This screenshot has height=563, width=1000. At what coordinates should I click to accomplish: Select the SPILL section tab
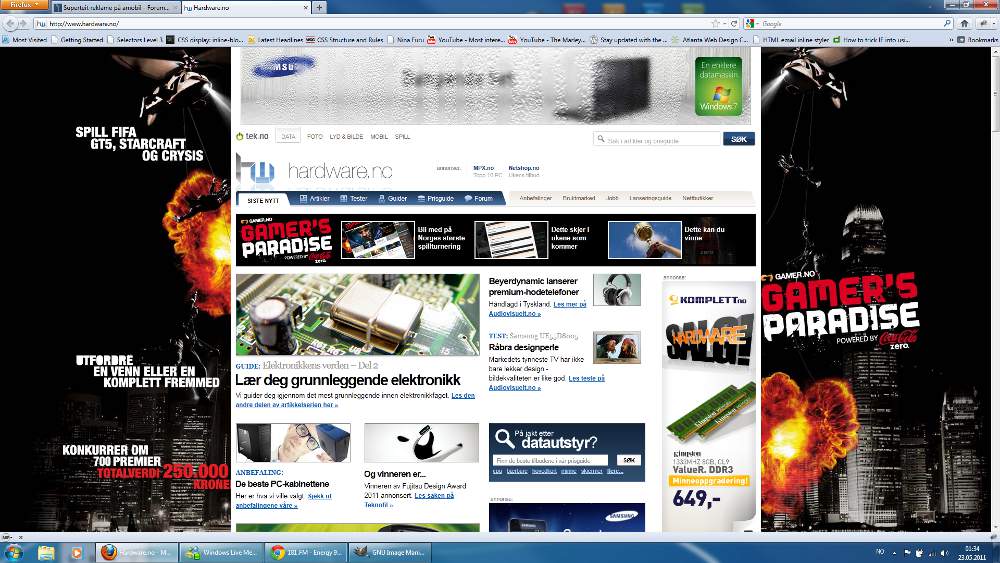pyautogui.click(x=402, y=136)
